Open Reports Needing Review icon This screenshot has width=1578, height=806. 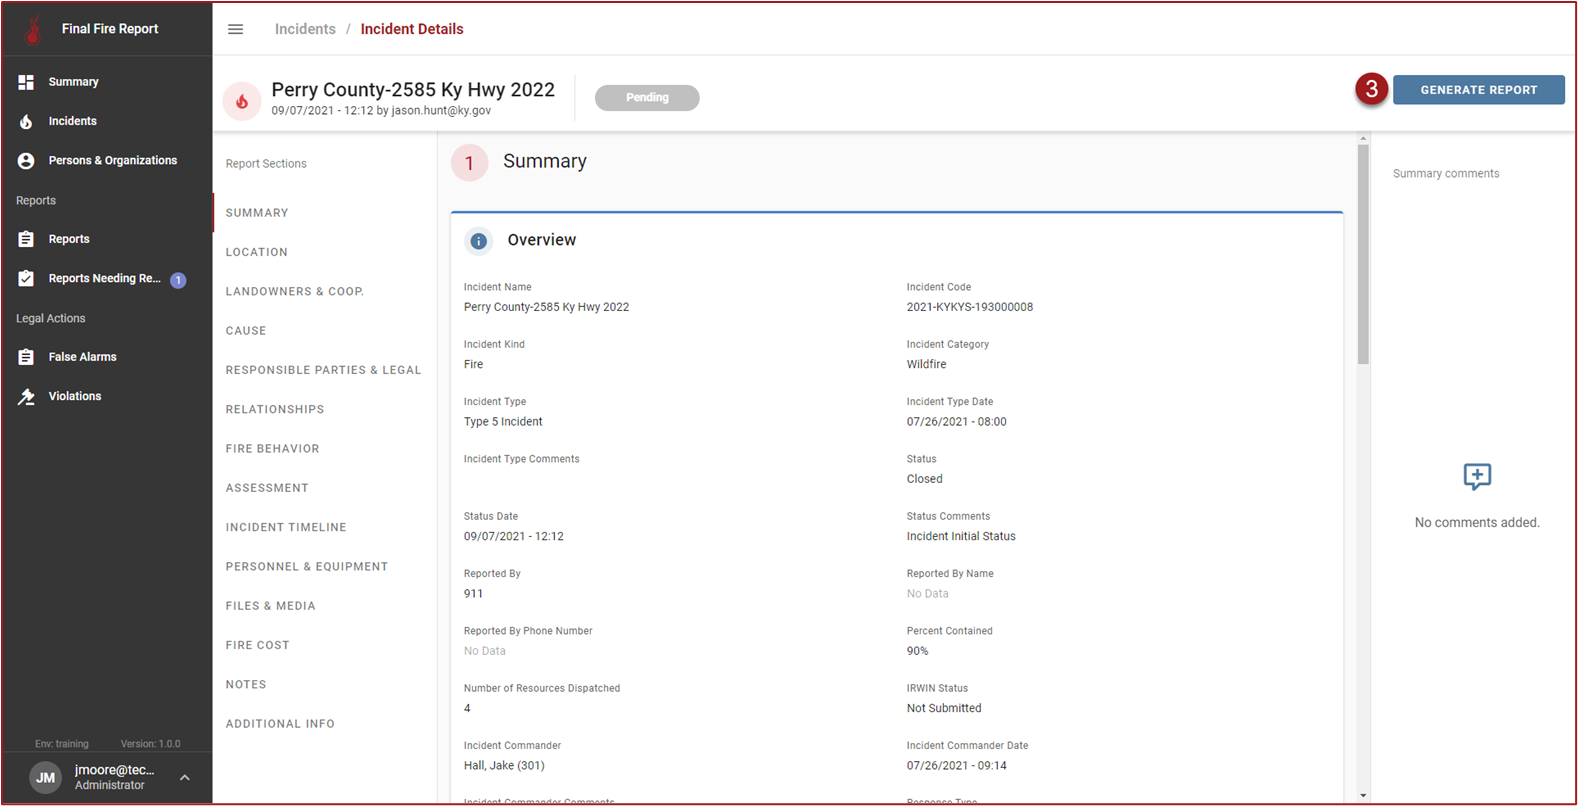tap(26, 279)
